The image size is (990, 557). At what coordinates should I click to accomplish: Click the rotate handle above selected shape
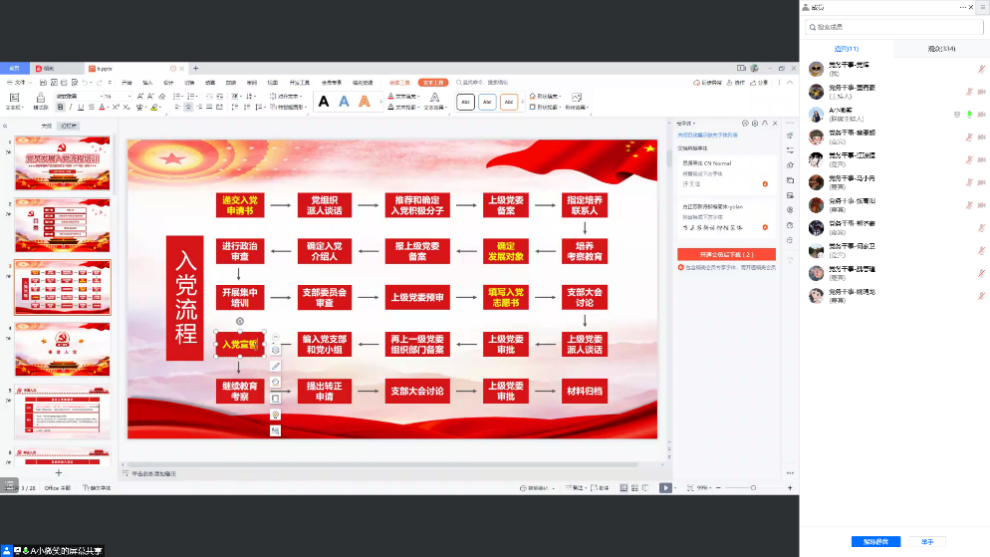pos(240,321)
